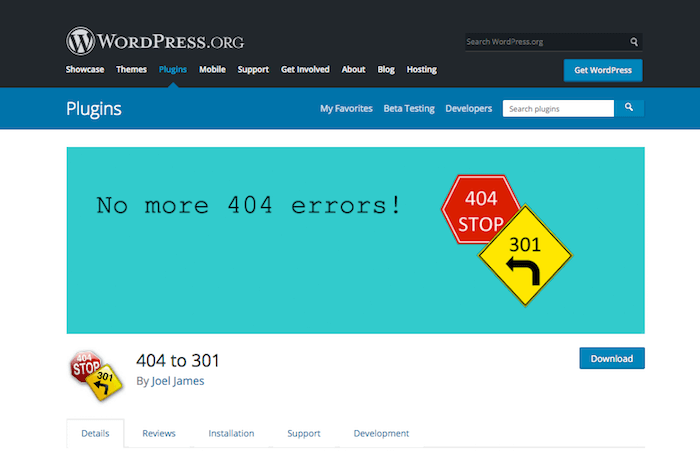Image resolution: width=700 pixels, height=453 pixels.
Task: Go to the Themes section
Action: pyautogui.click(x=131, y=69)
